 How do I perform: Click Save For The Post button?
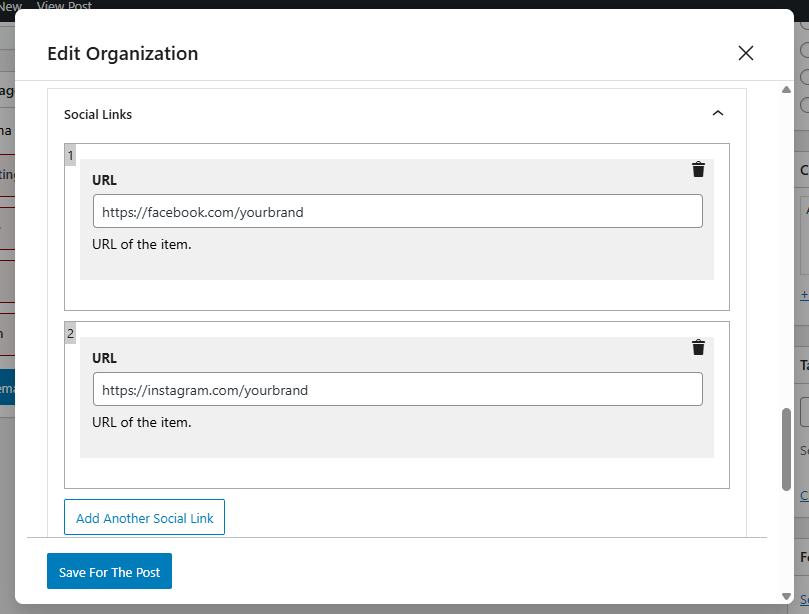[x=109, y=572]
